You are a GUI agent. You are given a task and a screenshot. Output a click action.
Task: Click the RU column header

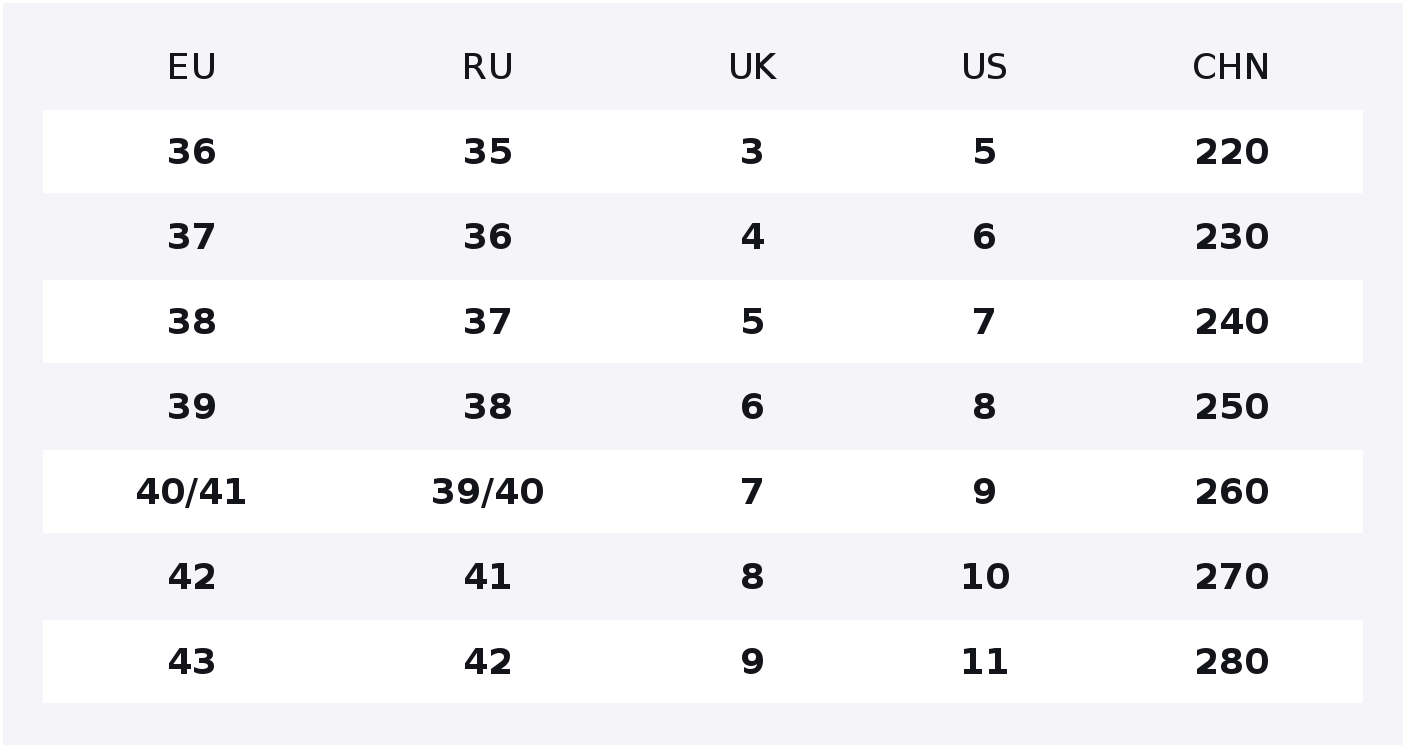(487, 68)
